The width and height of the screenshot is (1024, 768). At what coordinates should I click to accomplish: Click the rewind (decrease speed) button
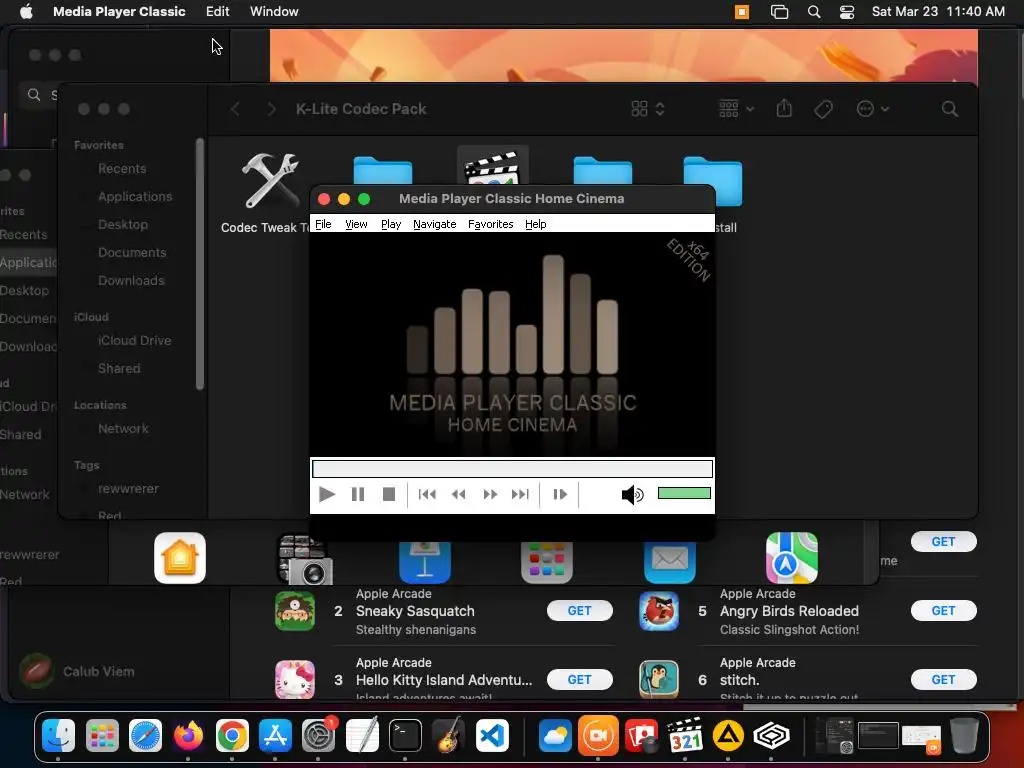coord(458,494)
